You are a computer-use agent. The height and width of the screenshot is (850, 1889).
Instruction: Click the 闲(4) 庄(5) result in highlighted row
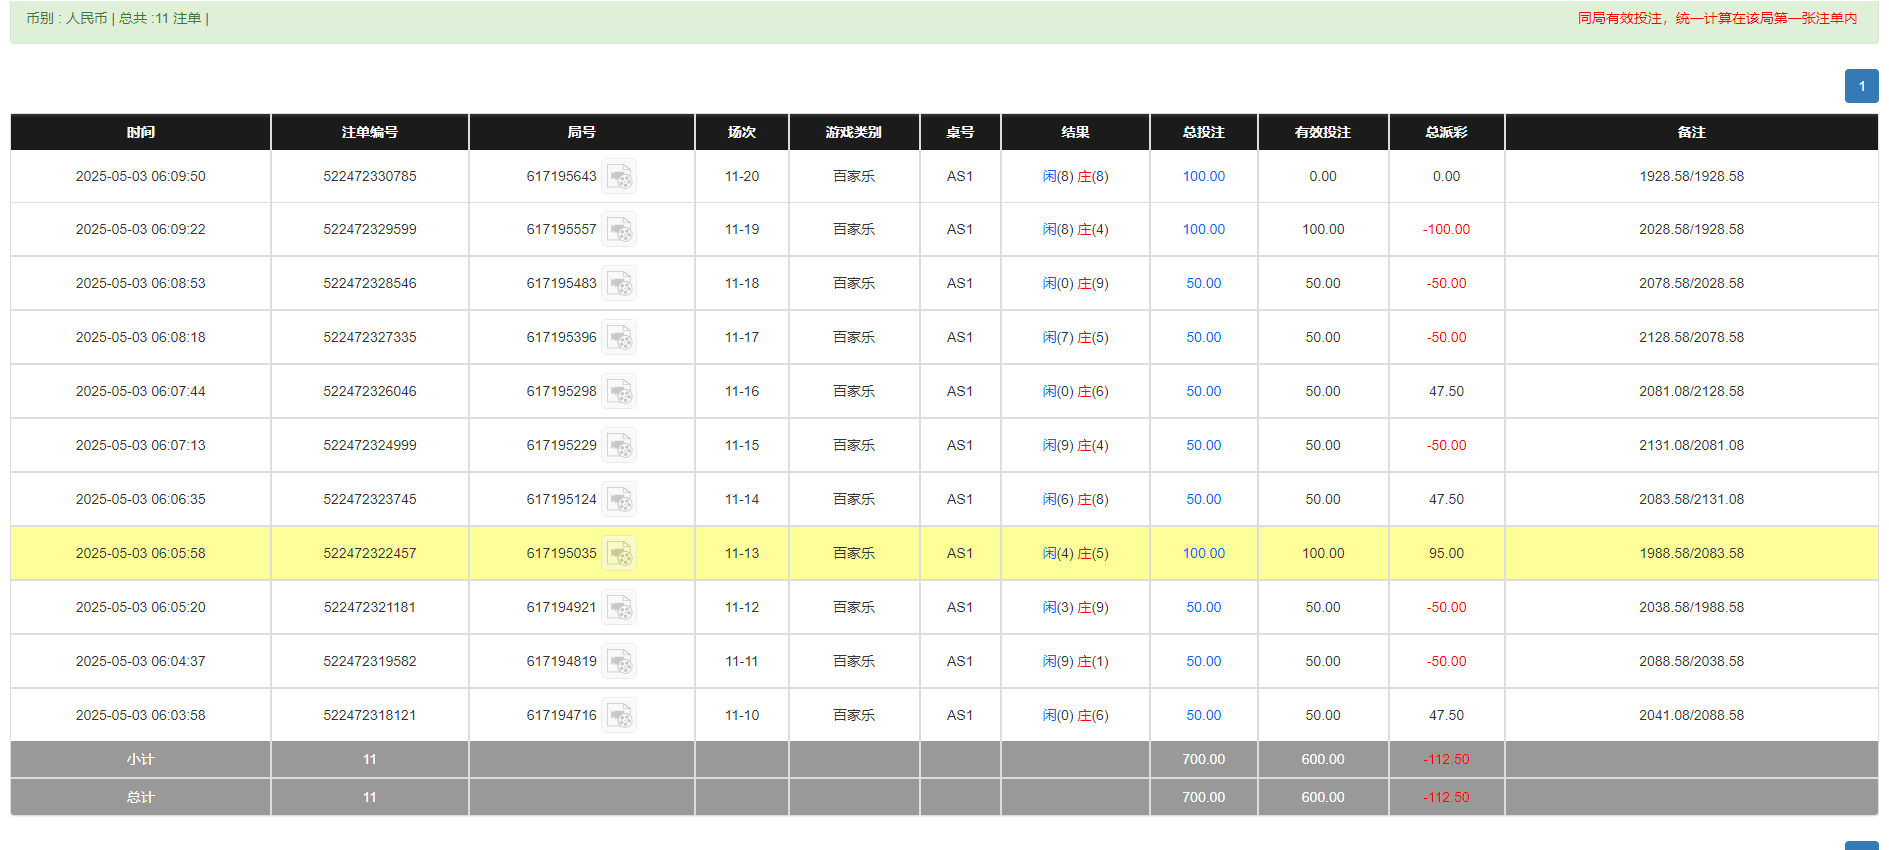pos(1075,553)
